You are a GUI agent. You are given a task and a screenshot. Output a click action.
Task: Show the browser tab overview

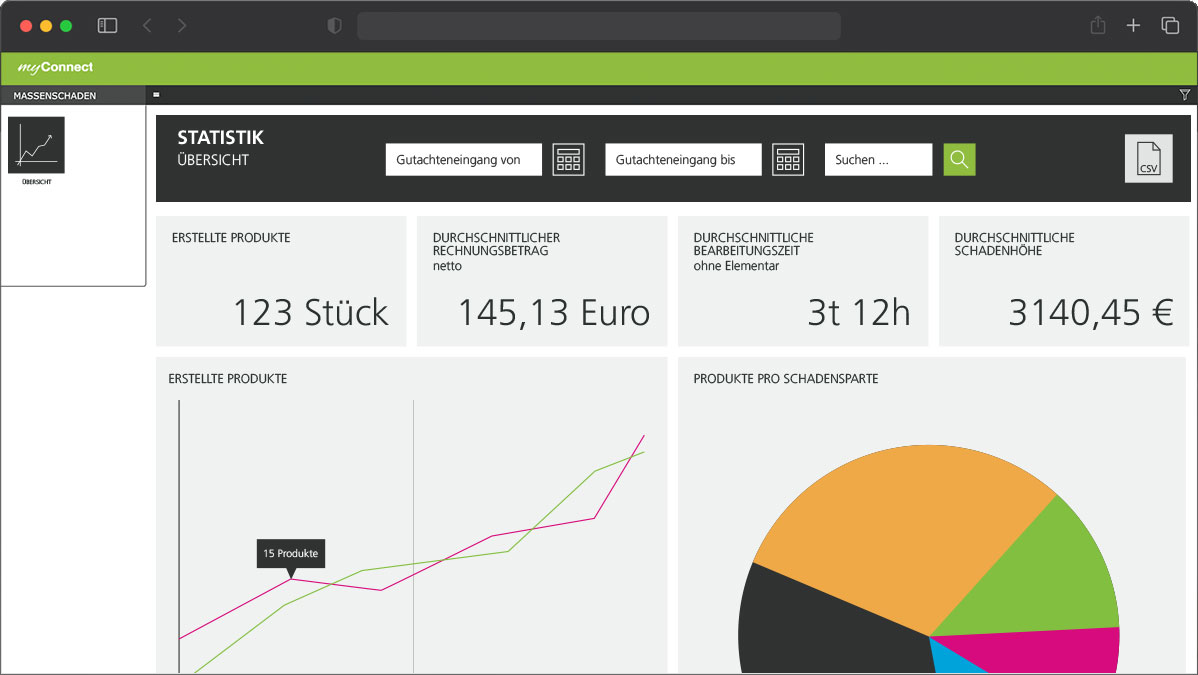point(1170,26)
